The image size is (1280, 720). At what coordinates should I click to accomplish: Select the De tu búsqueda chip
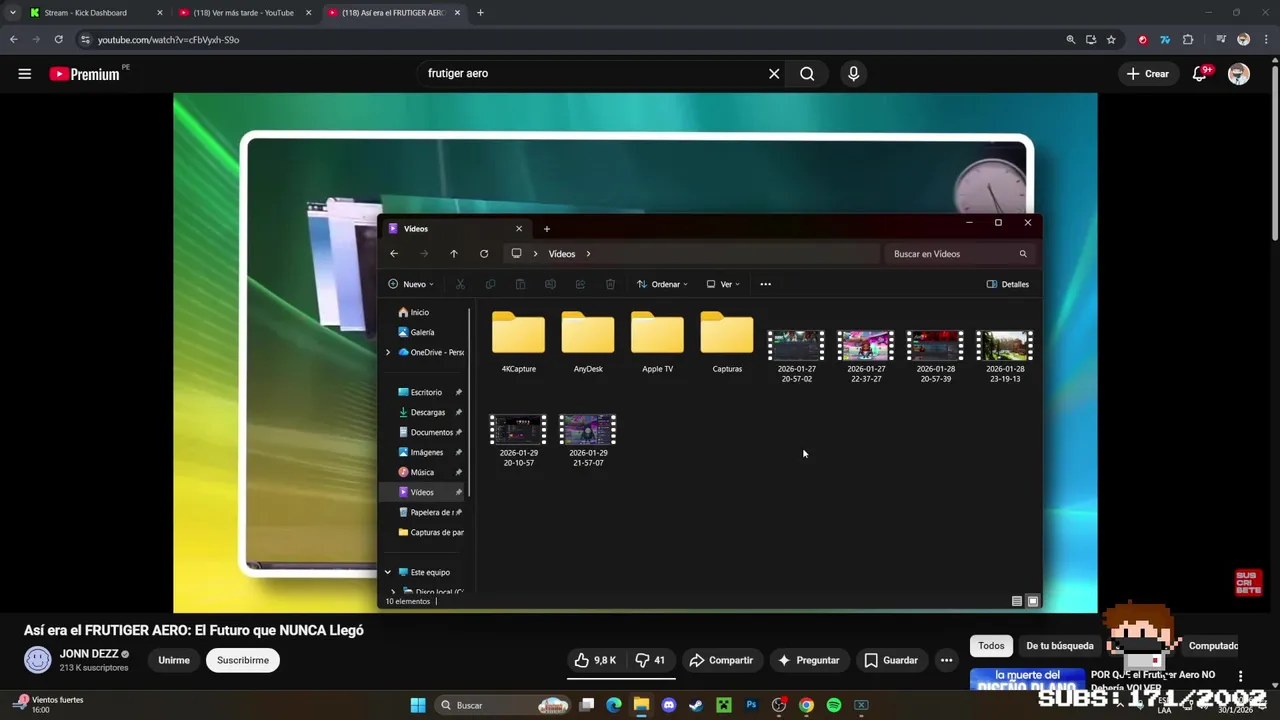click(1060, 646)
